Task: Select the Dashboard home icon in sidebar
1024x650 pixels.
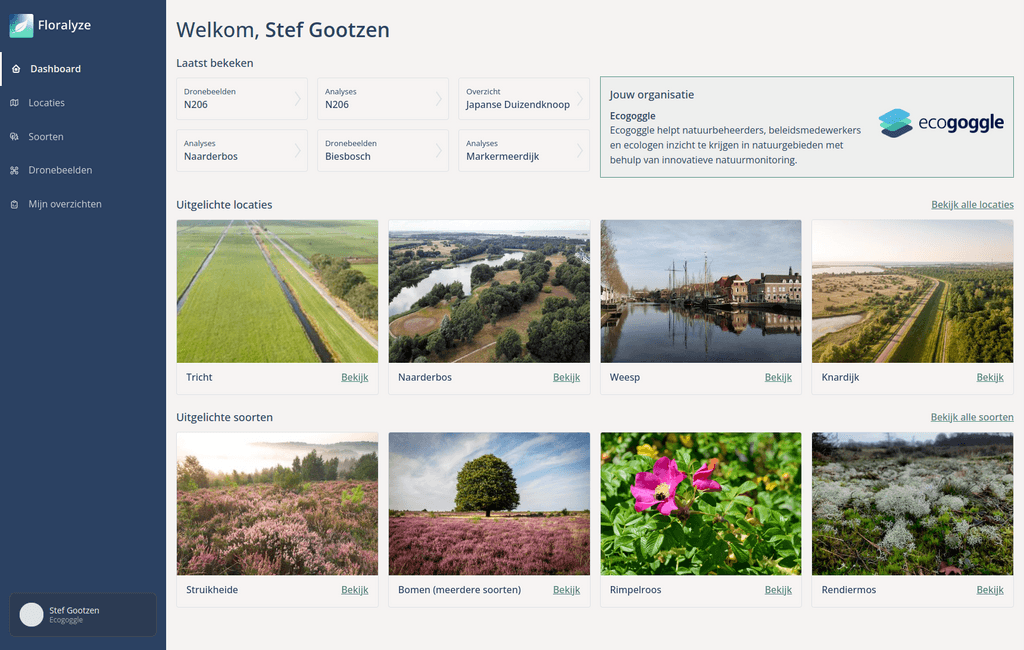Action: [14, 68]
